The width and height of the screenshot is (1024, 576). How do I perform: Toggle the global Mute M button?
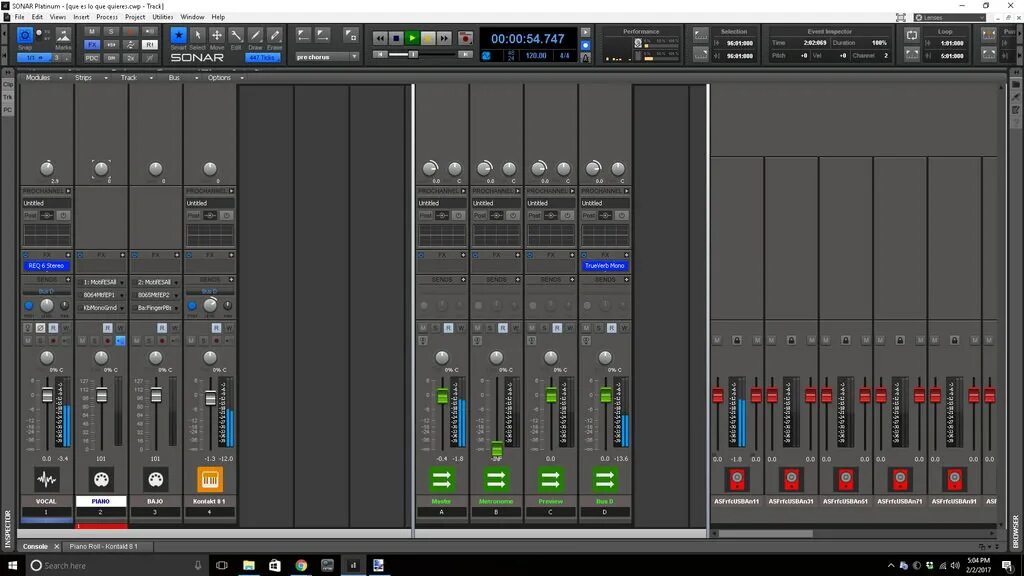(x=91, y=31)
